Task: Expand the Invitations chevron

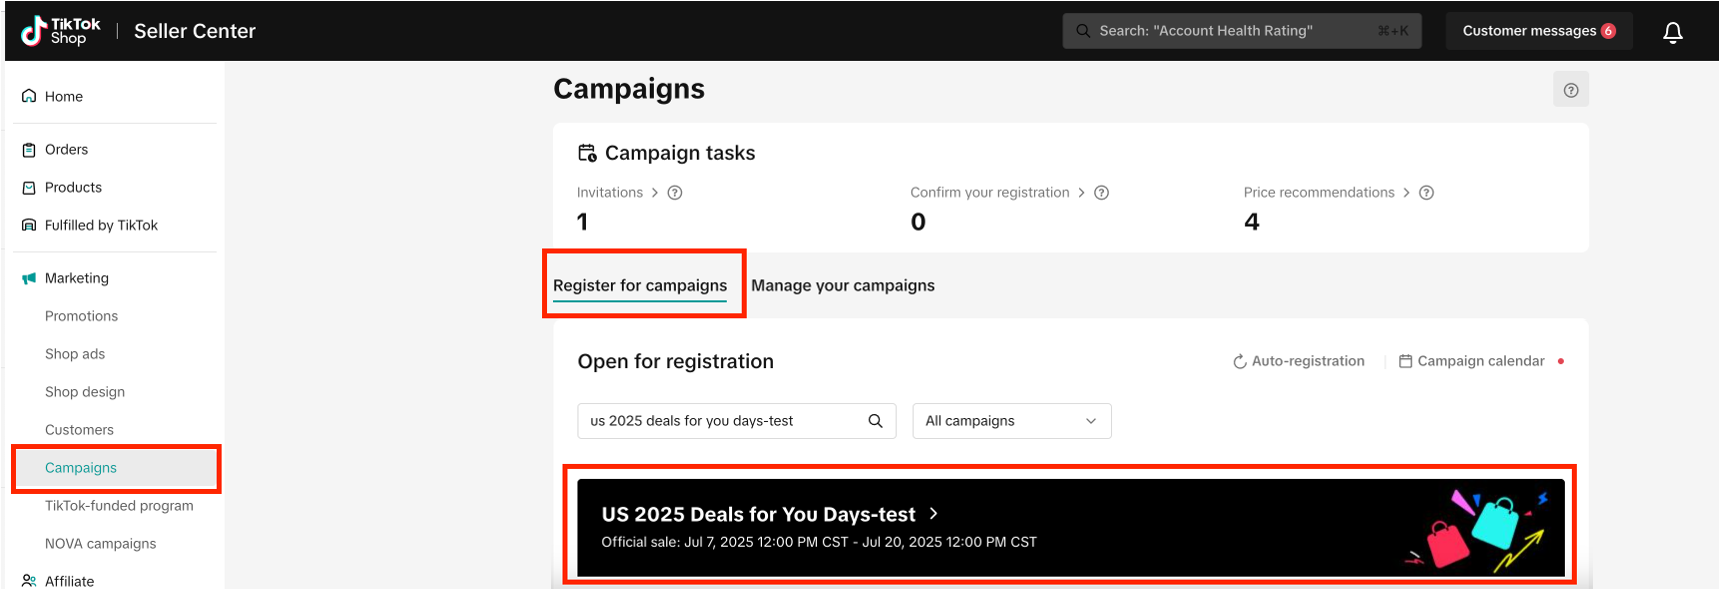Action: [x=655, y=193]
